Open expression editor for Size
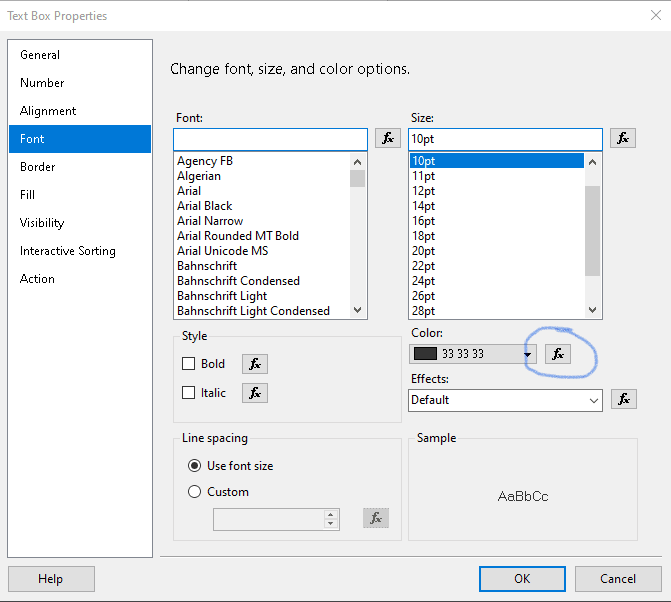The height and width of the screenshot is (602, 671). click(x=623, y=138)
